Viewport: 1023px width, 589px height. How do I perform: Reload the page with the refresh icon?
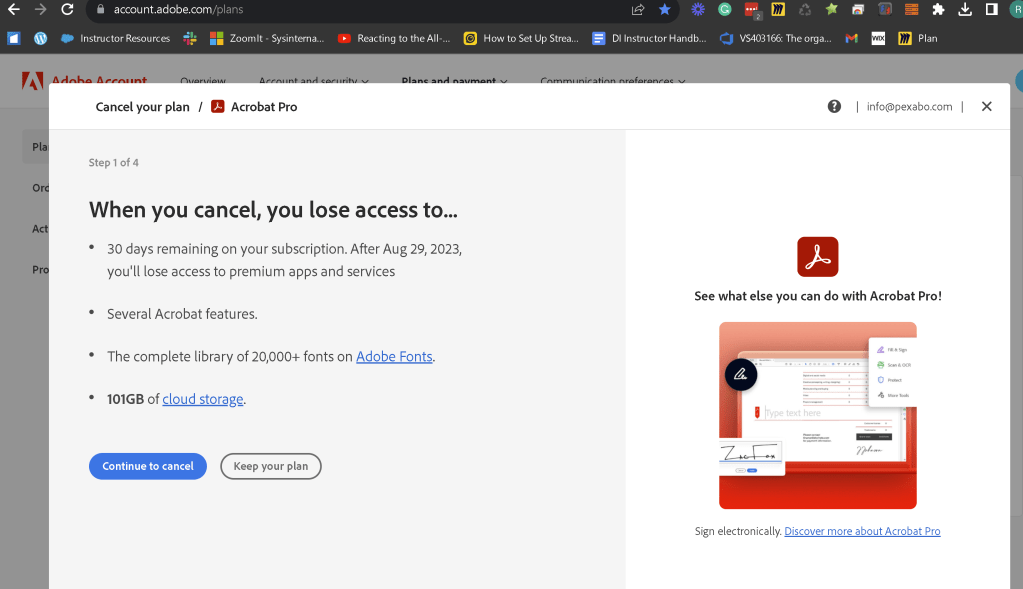(x=67, y=9)
